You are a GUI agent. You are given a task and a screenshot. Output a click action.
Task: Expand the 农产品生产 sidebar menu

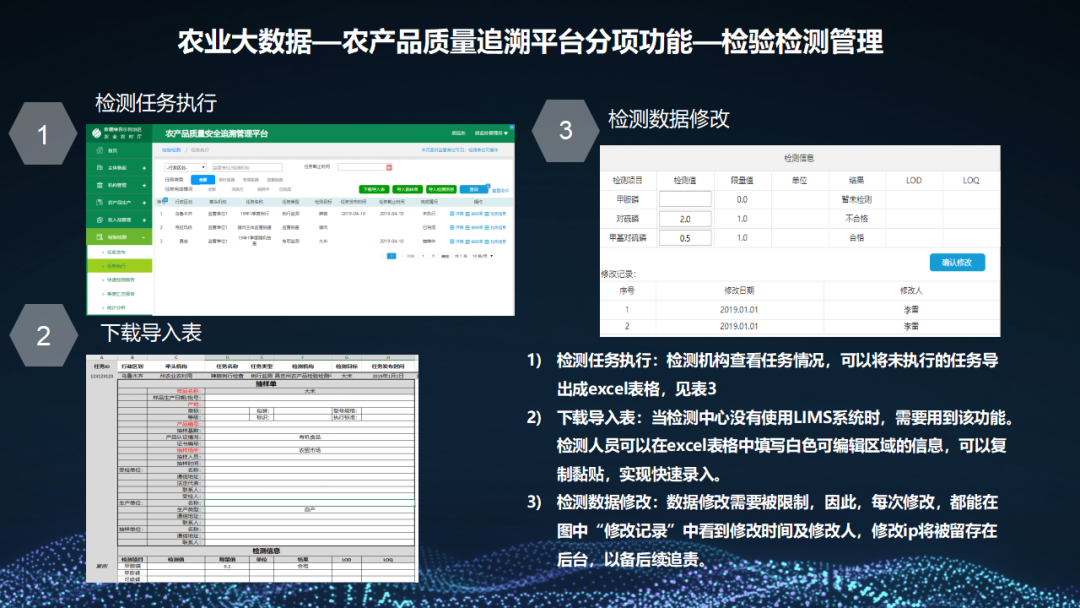pyautogui.click(x=144, y=202)
